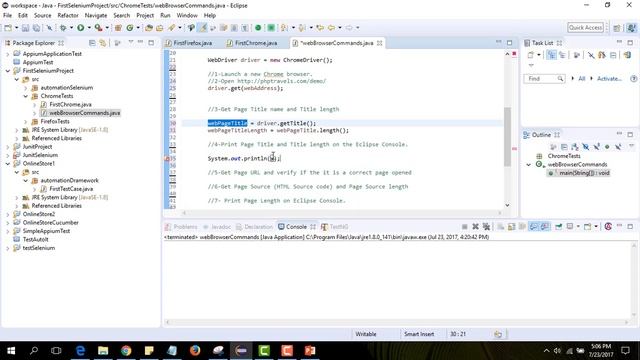Toggle Mark Occurrences highlighter icon
Viewport: 640px width, 360px height.
pyautogui.click(x=202, y=28)
